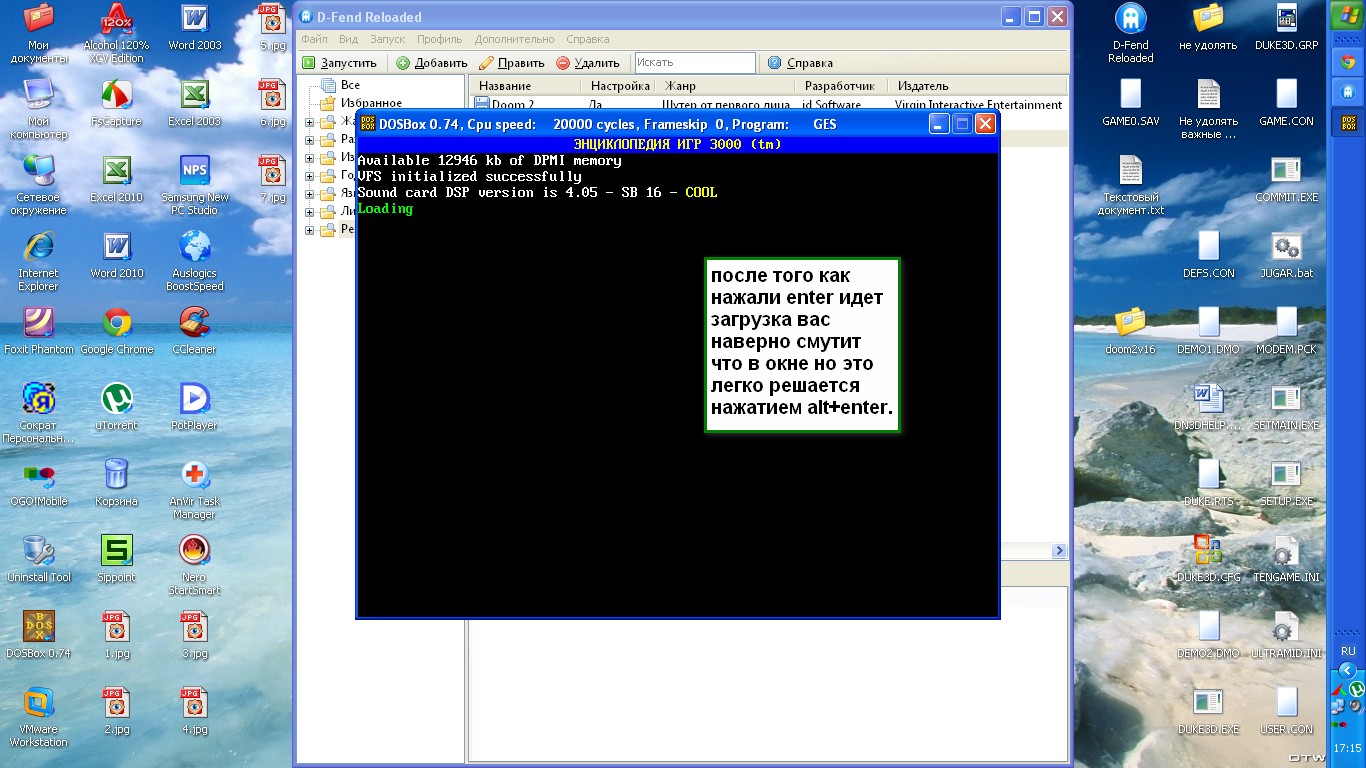Expand the tree folder starting with 'Яз'
The width and height of the screenshot is (1366, 768).
tap(310, 194)
